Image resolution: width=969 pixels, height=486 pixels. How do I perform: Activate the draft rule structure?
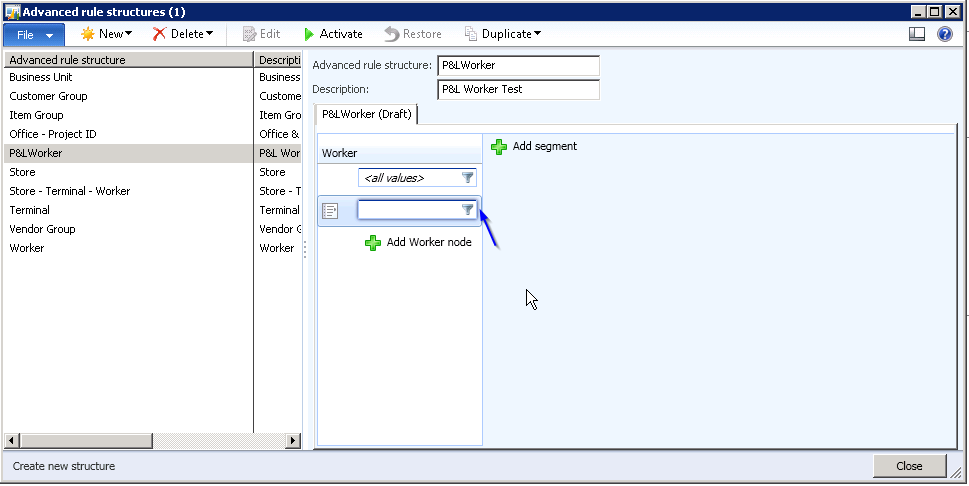(333, 34)
